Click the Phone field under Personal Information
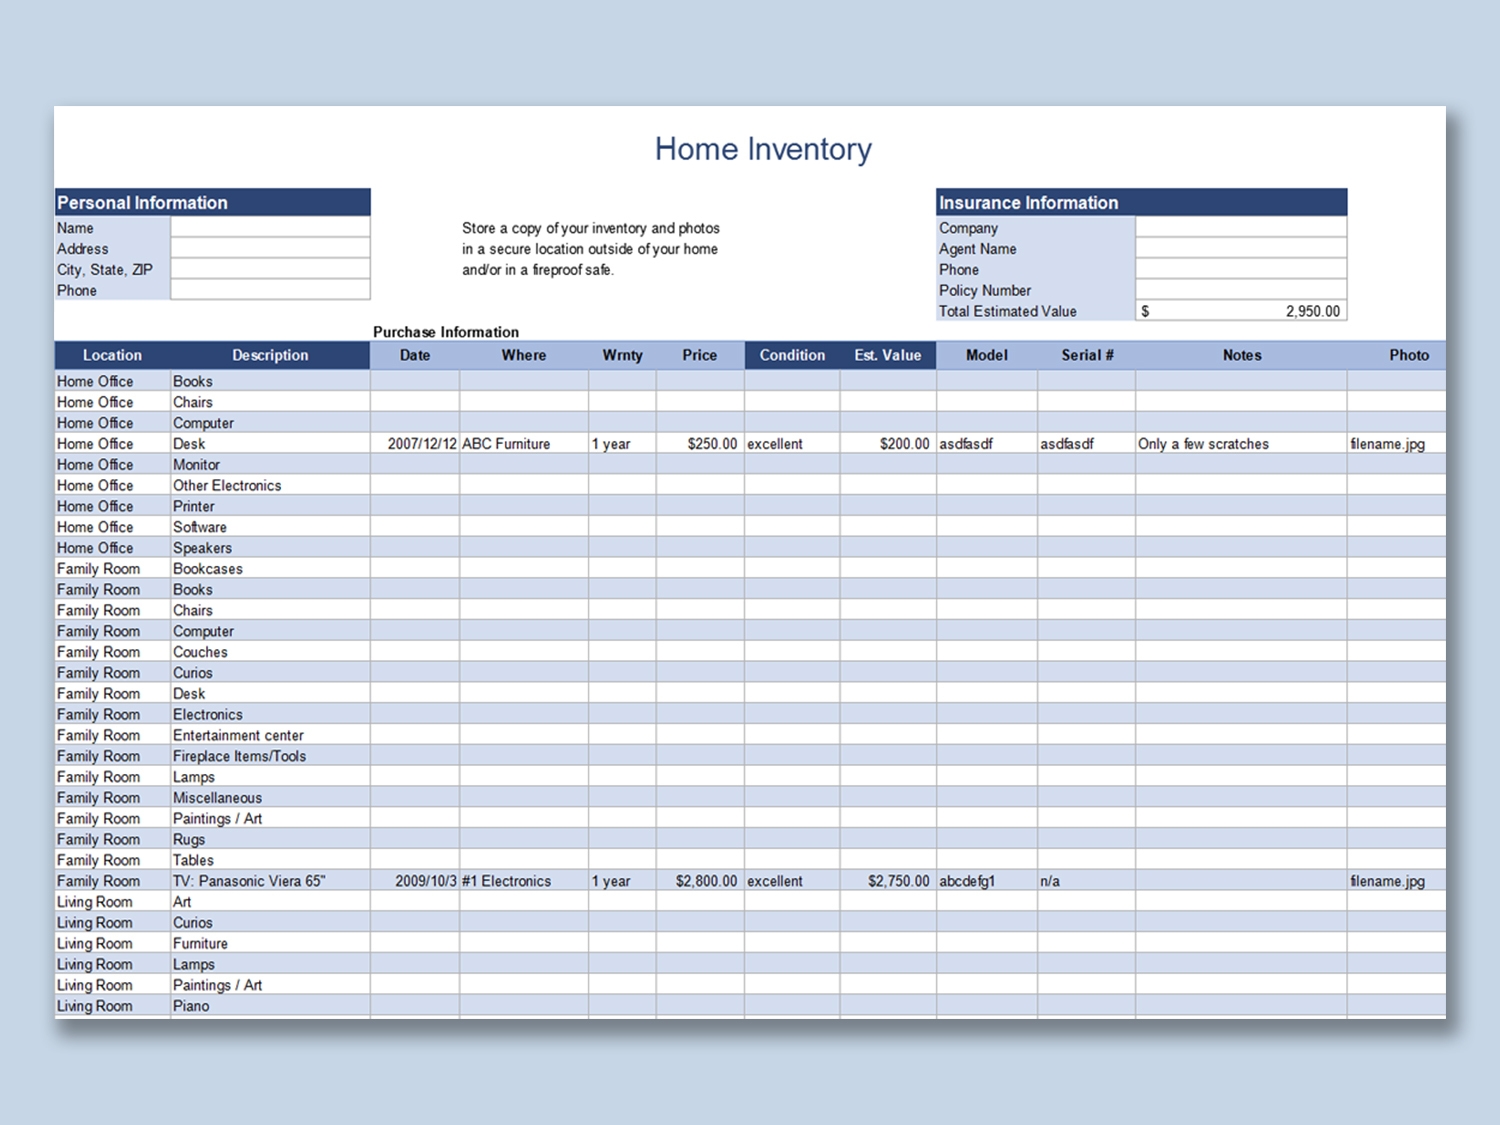This screenshot has width=1500, height=1125. [x=268, y=290]
